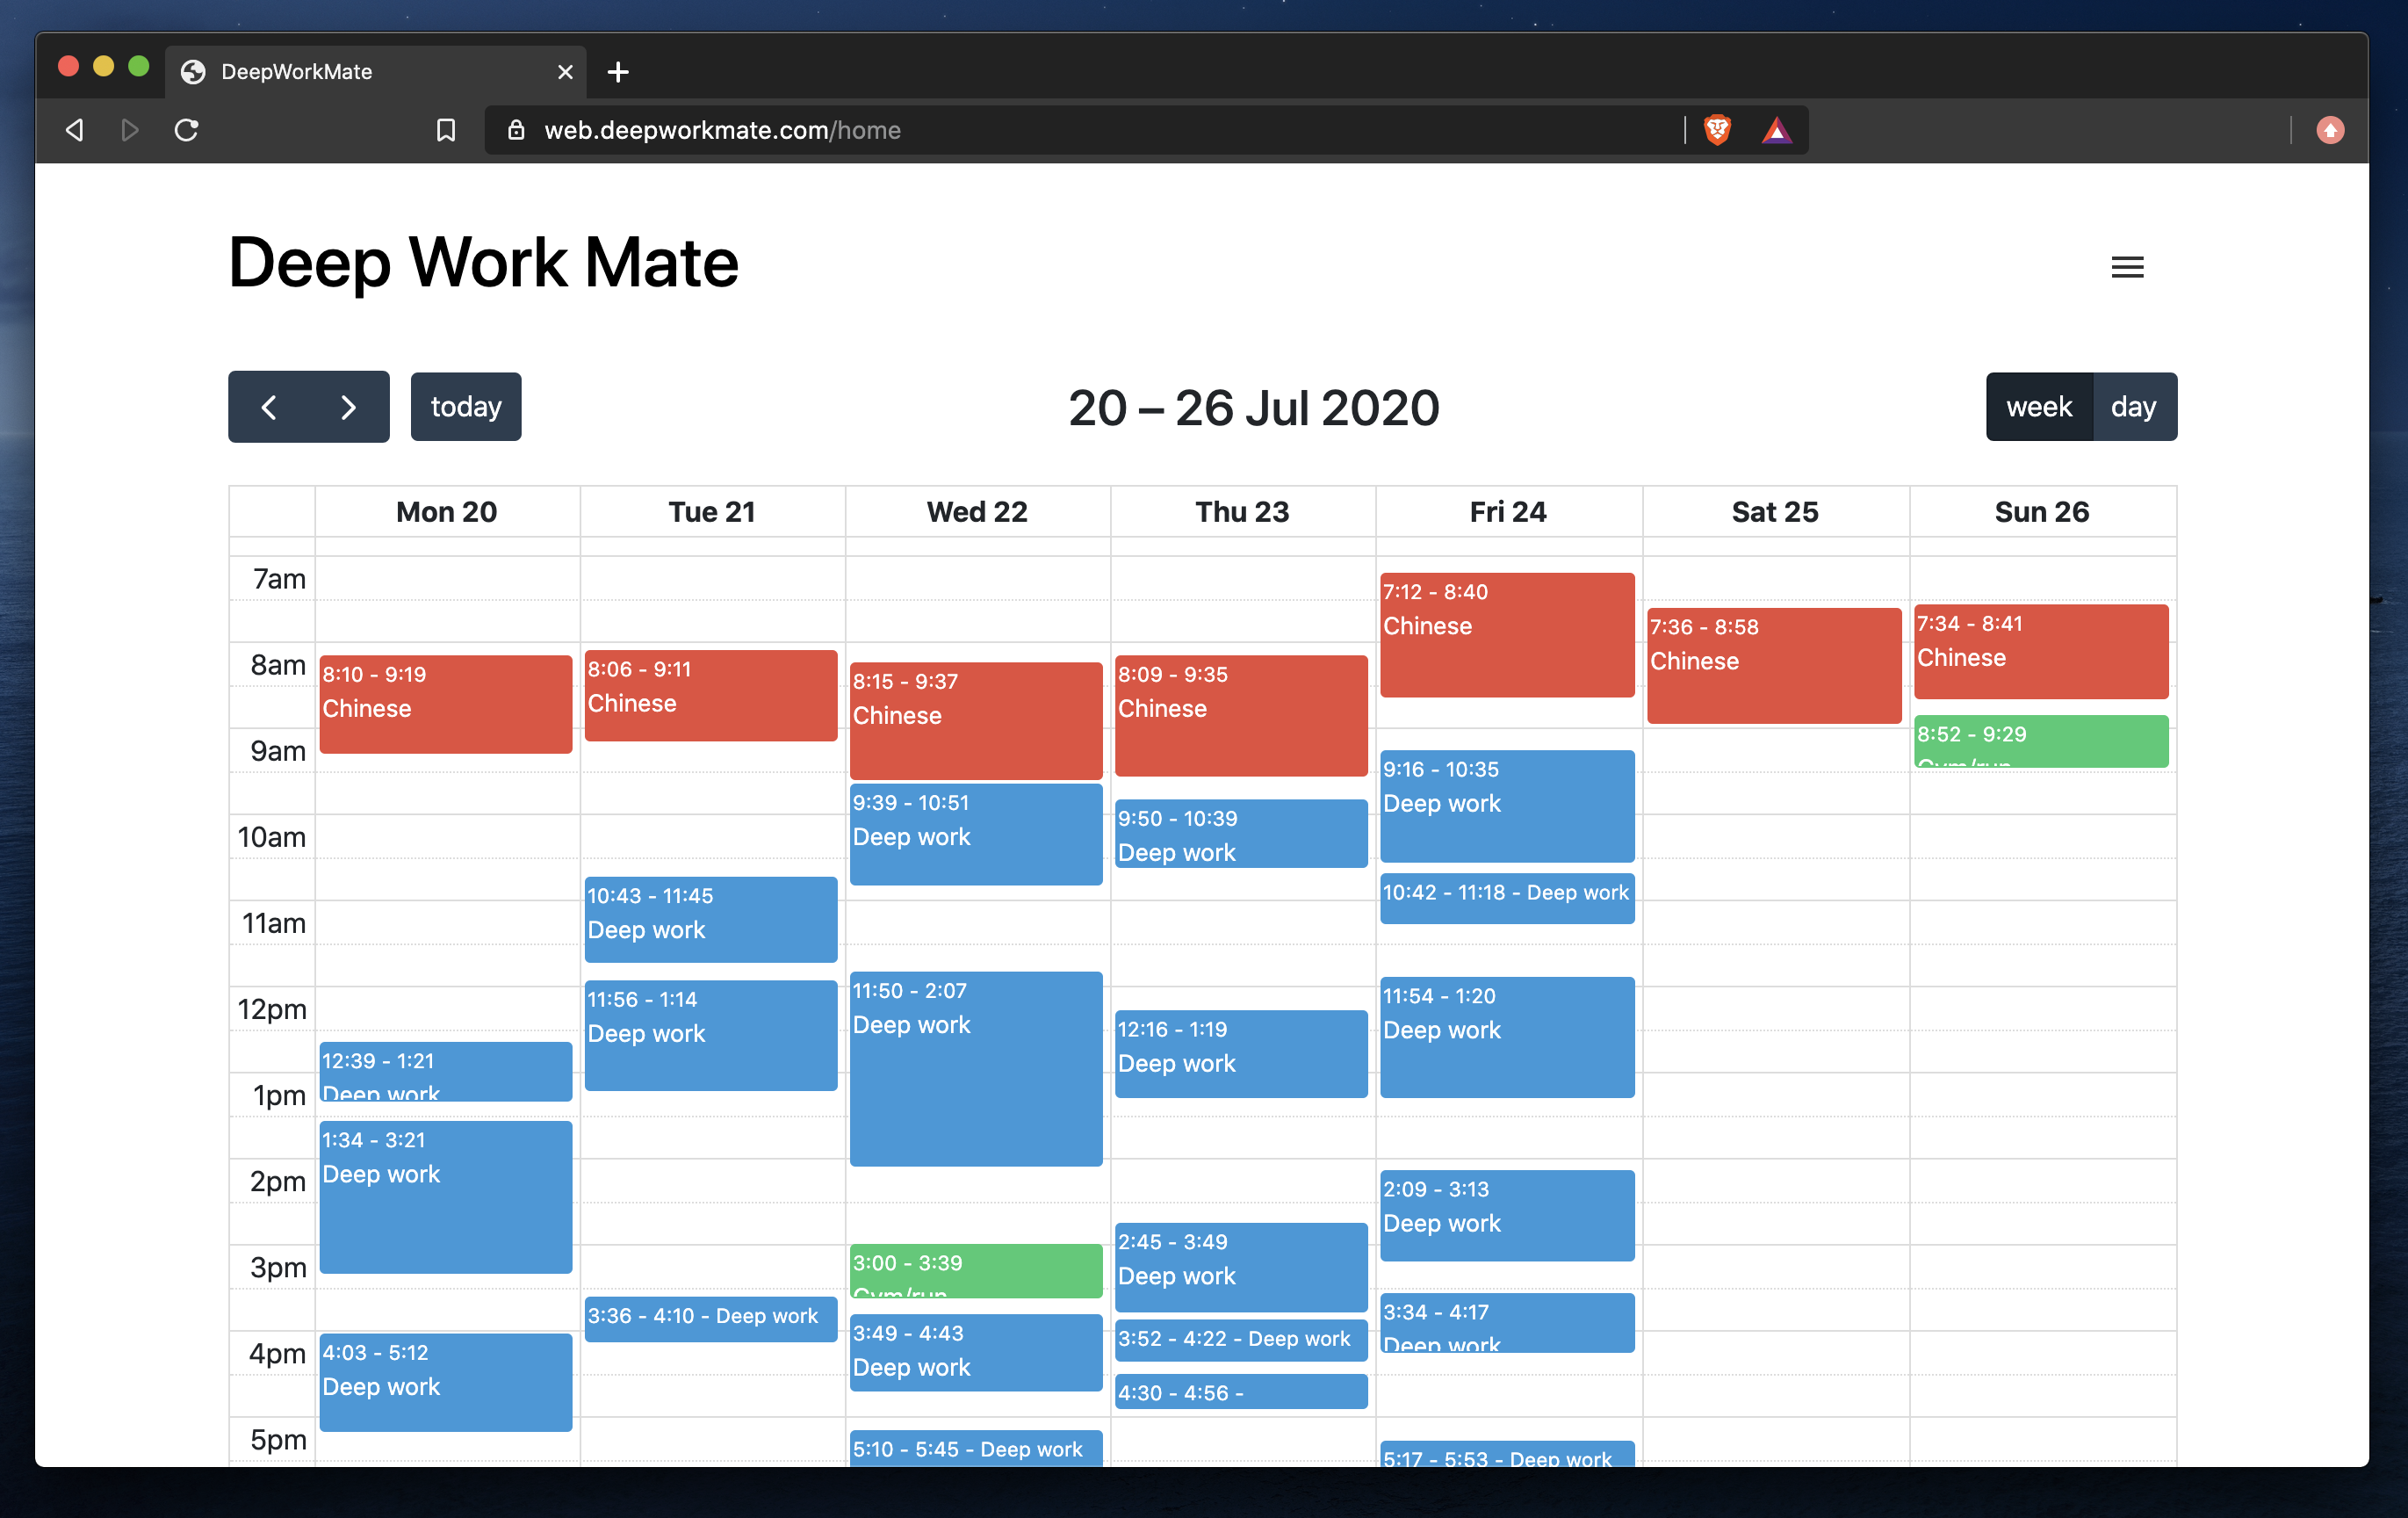Open 2:45 - 3:49 Deep work event
The width and height of the screenshot is (2408, 1518).
(1241, 1267)
